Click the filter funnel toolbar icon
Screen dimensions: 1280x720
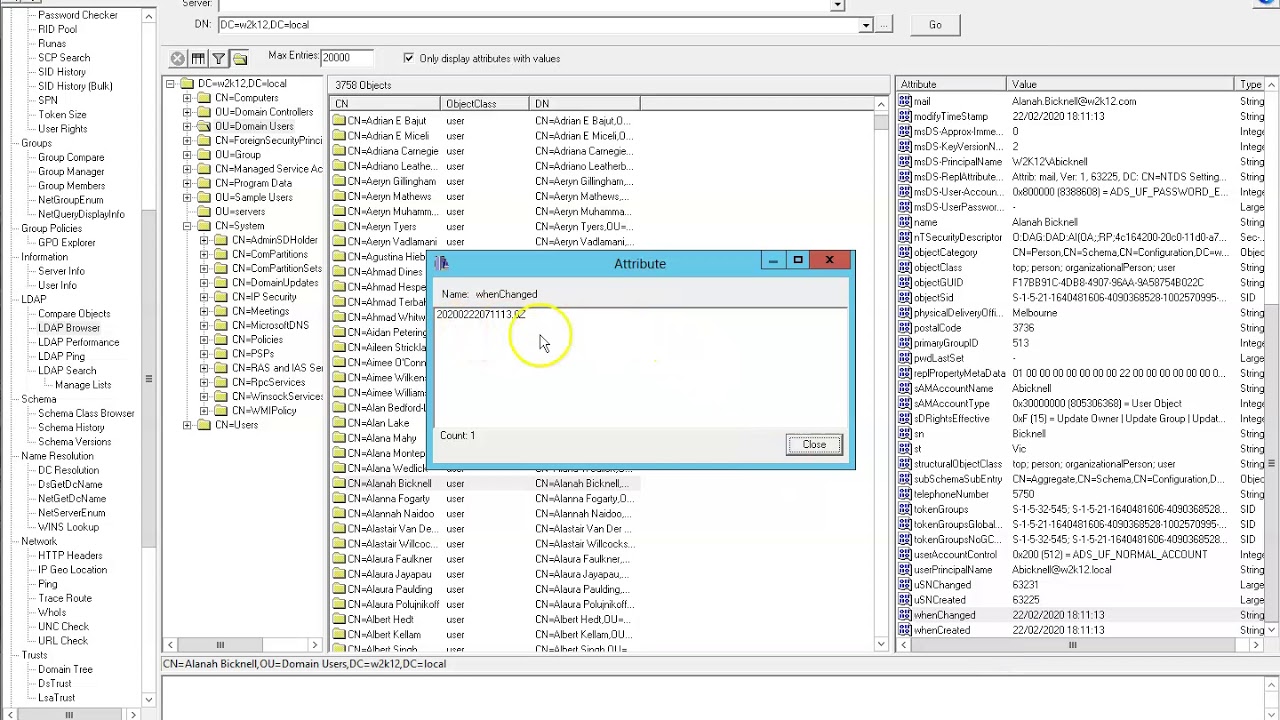(x=218, y=59)
